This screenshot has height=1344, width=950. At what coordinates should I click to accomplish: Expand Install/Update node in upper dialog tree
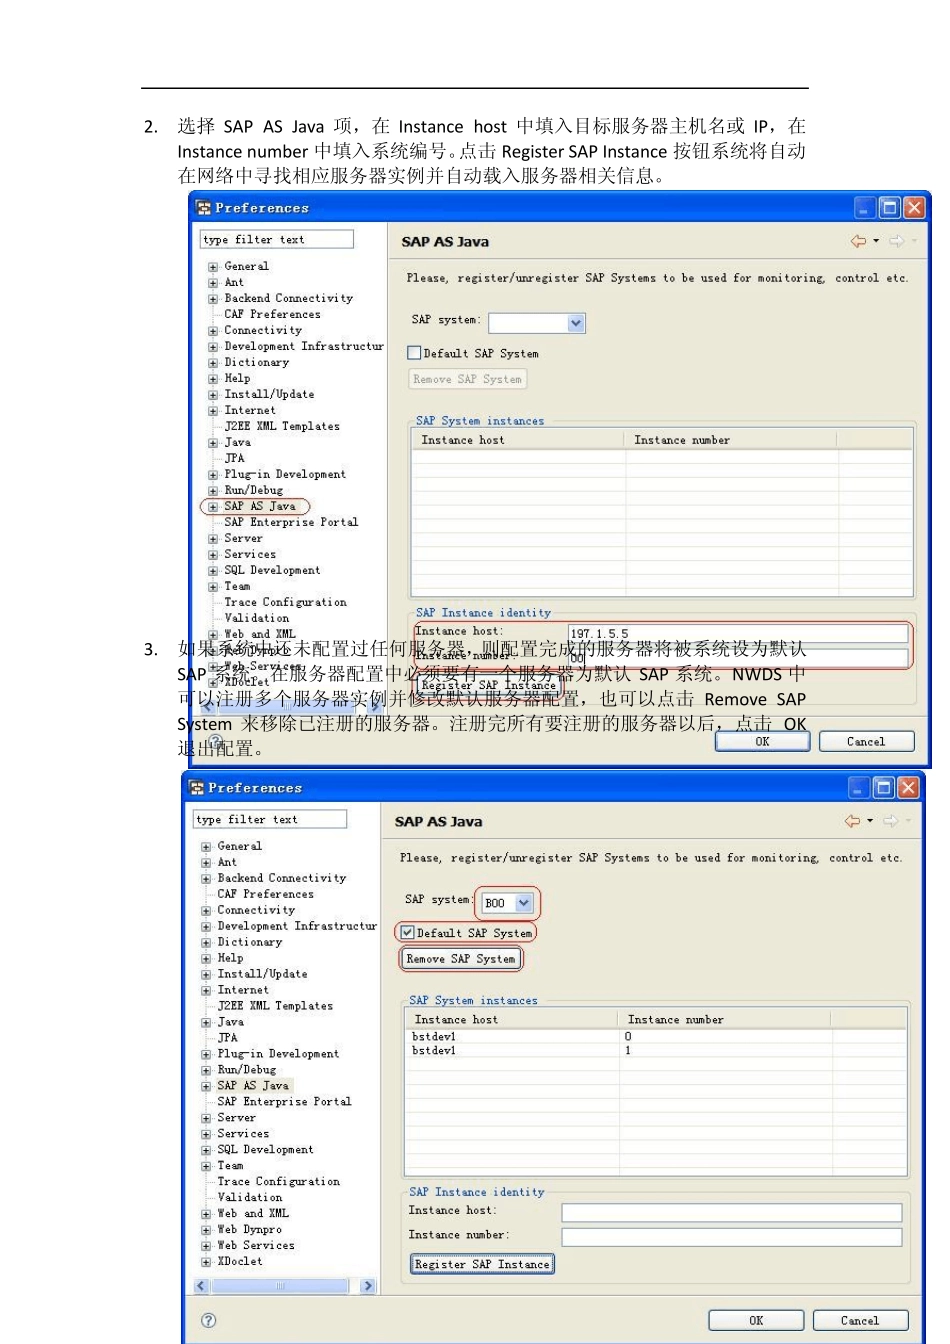pos(213,395)
